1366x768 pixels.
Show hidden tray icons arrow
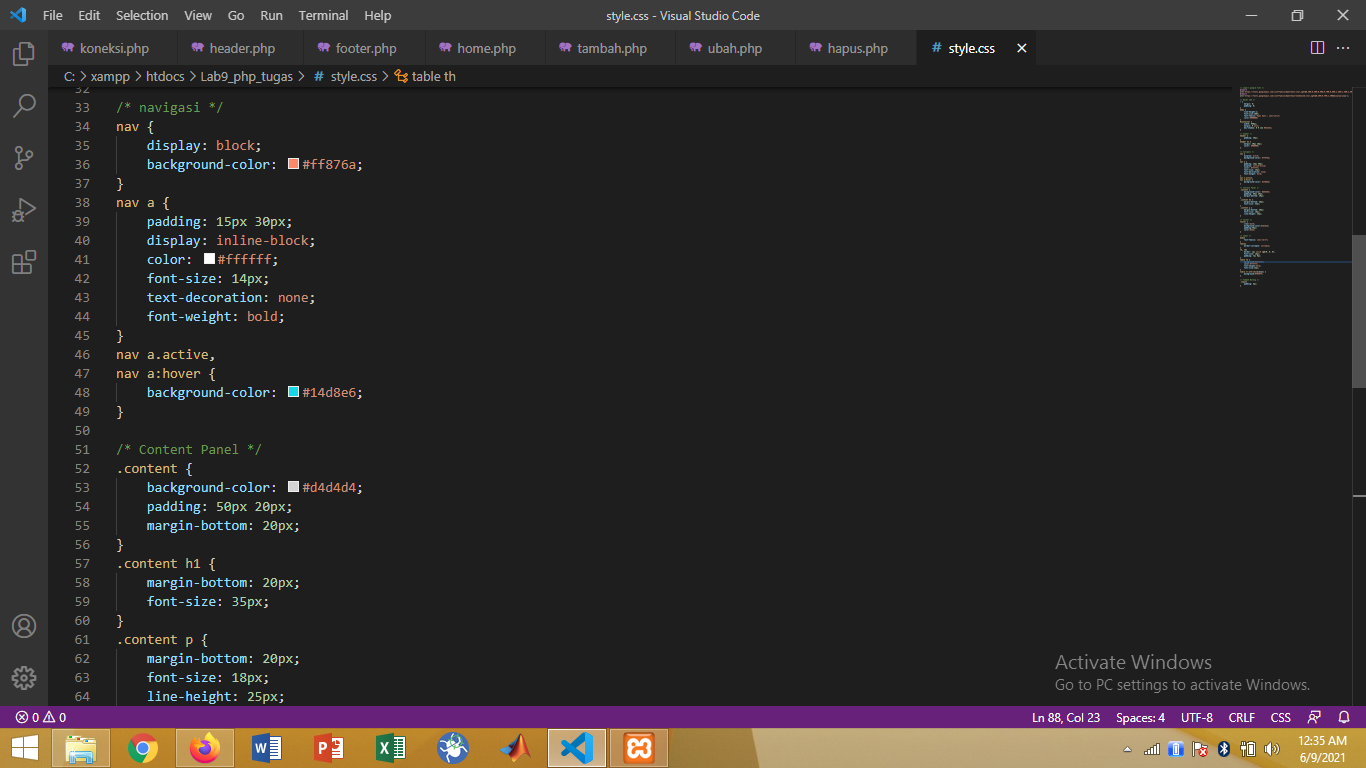(x=1128, y=749)
